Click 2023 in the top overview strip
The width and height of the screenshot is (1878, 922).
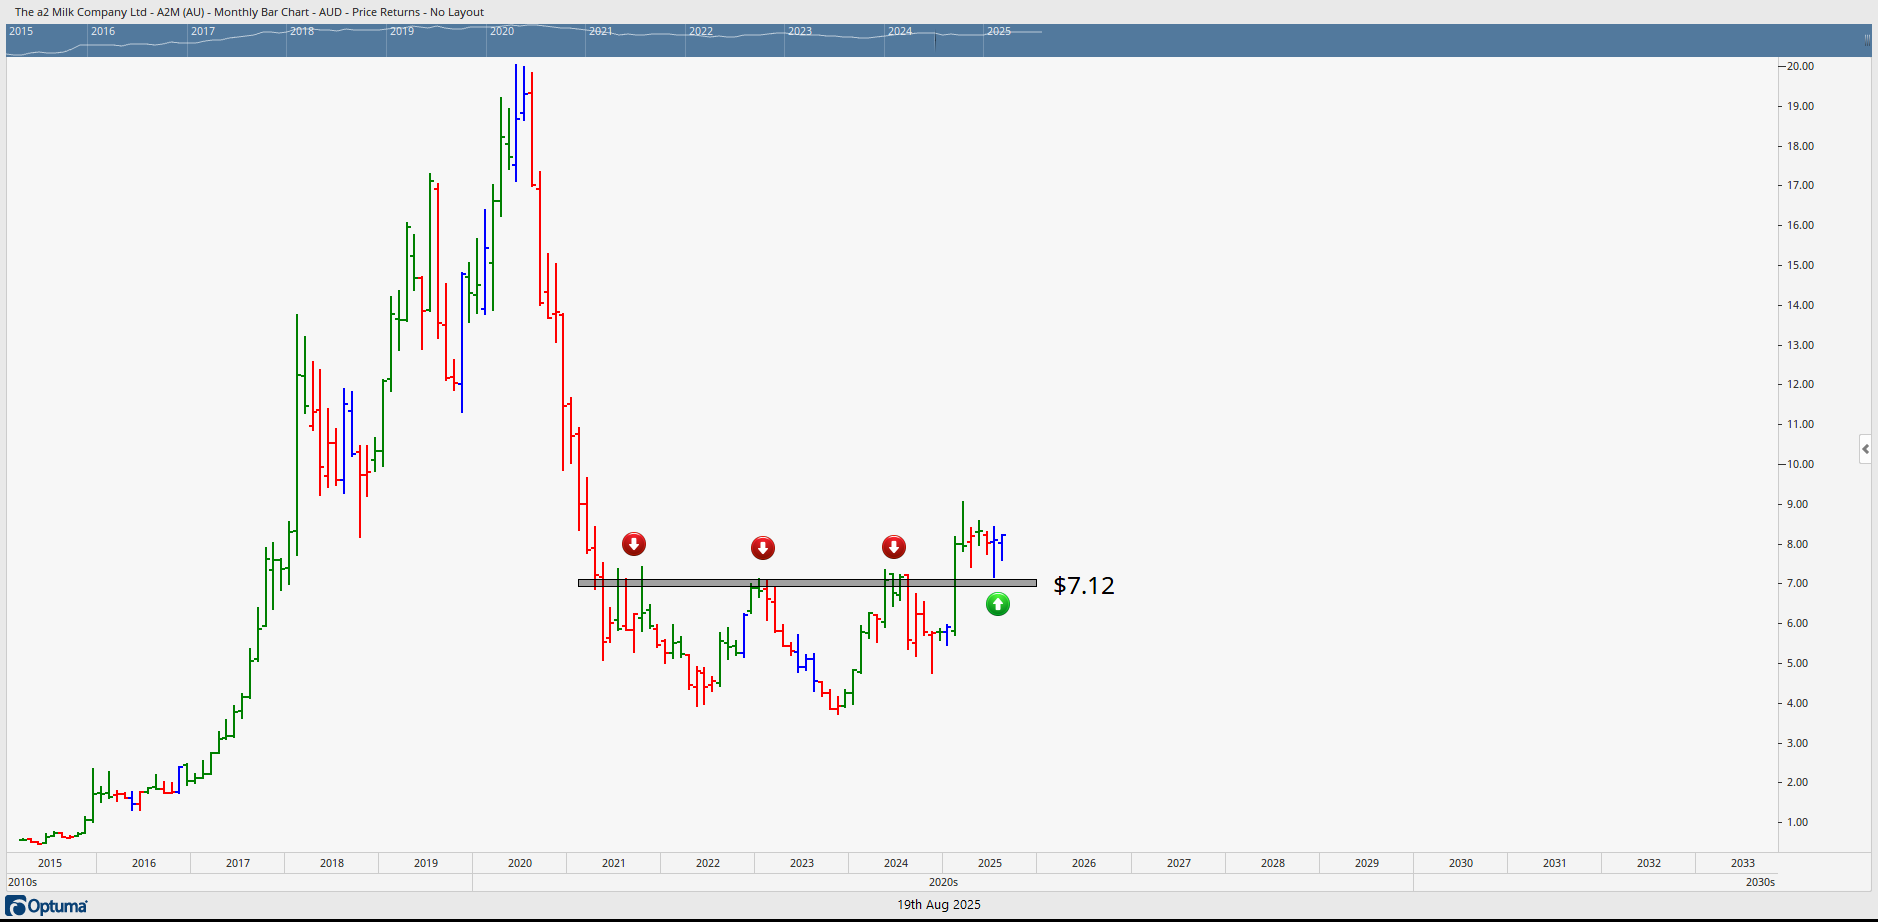pyautogui.click(x=800, y=31)
